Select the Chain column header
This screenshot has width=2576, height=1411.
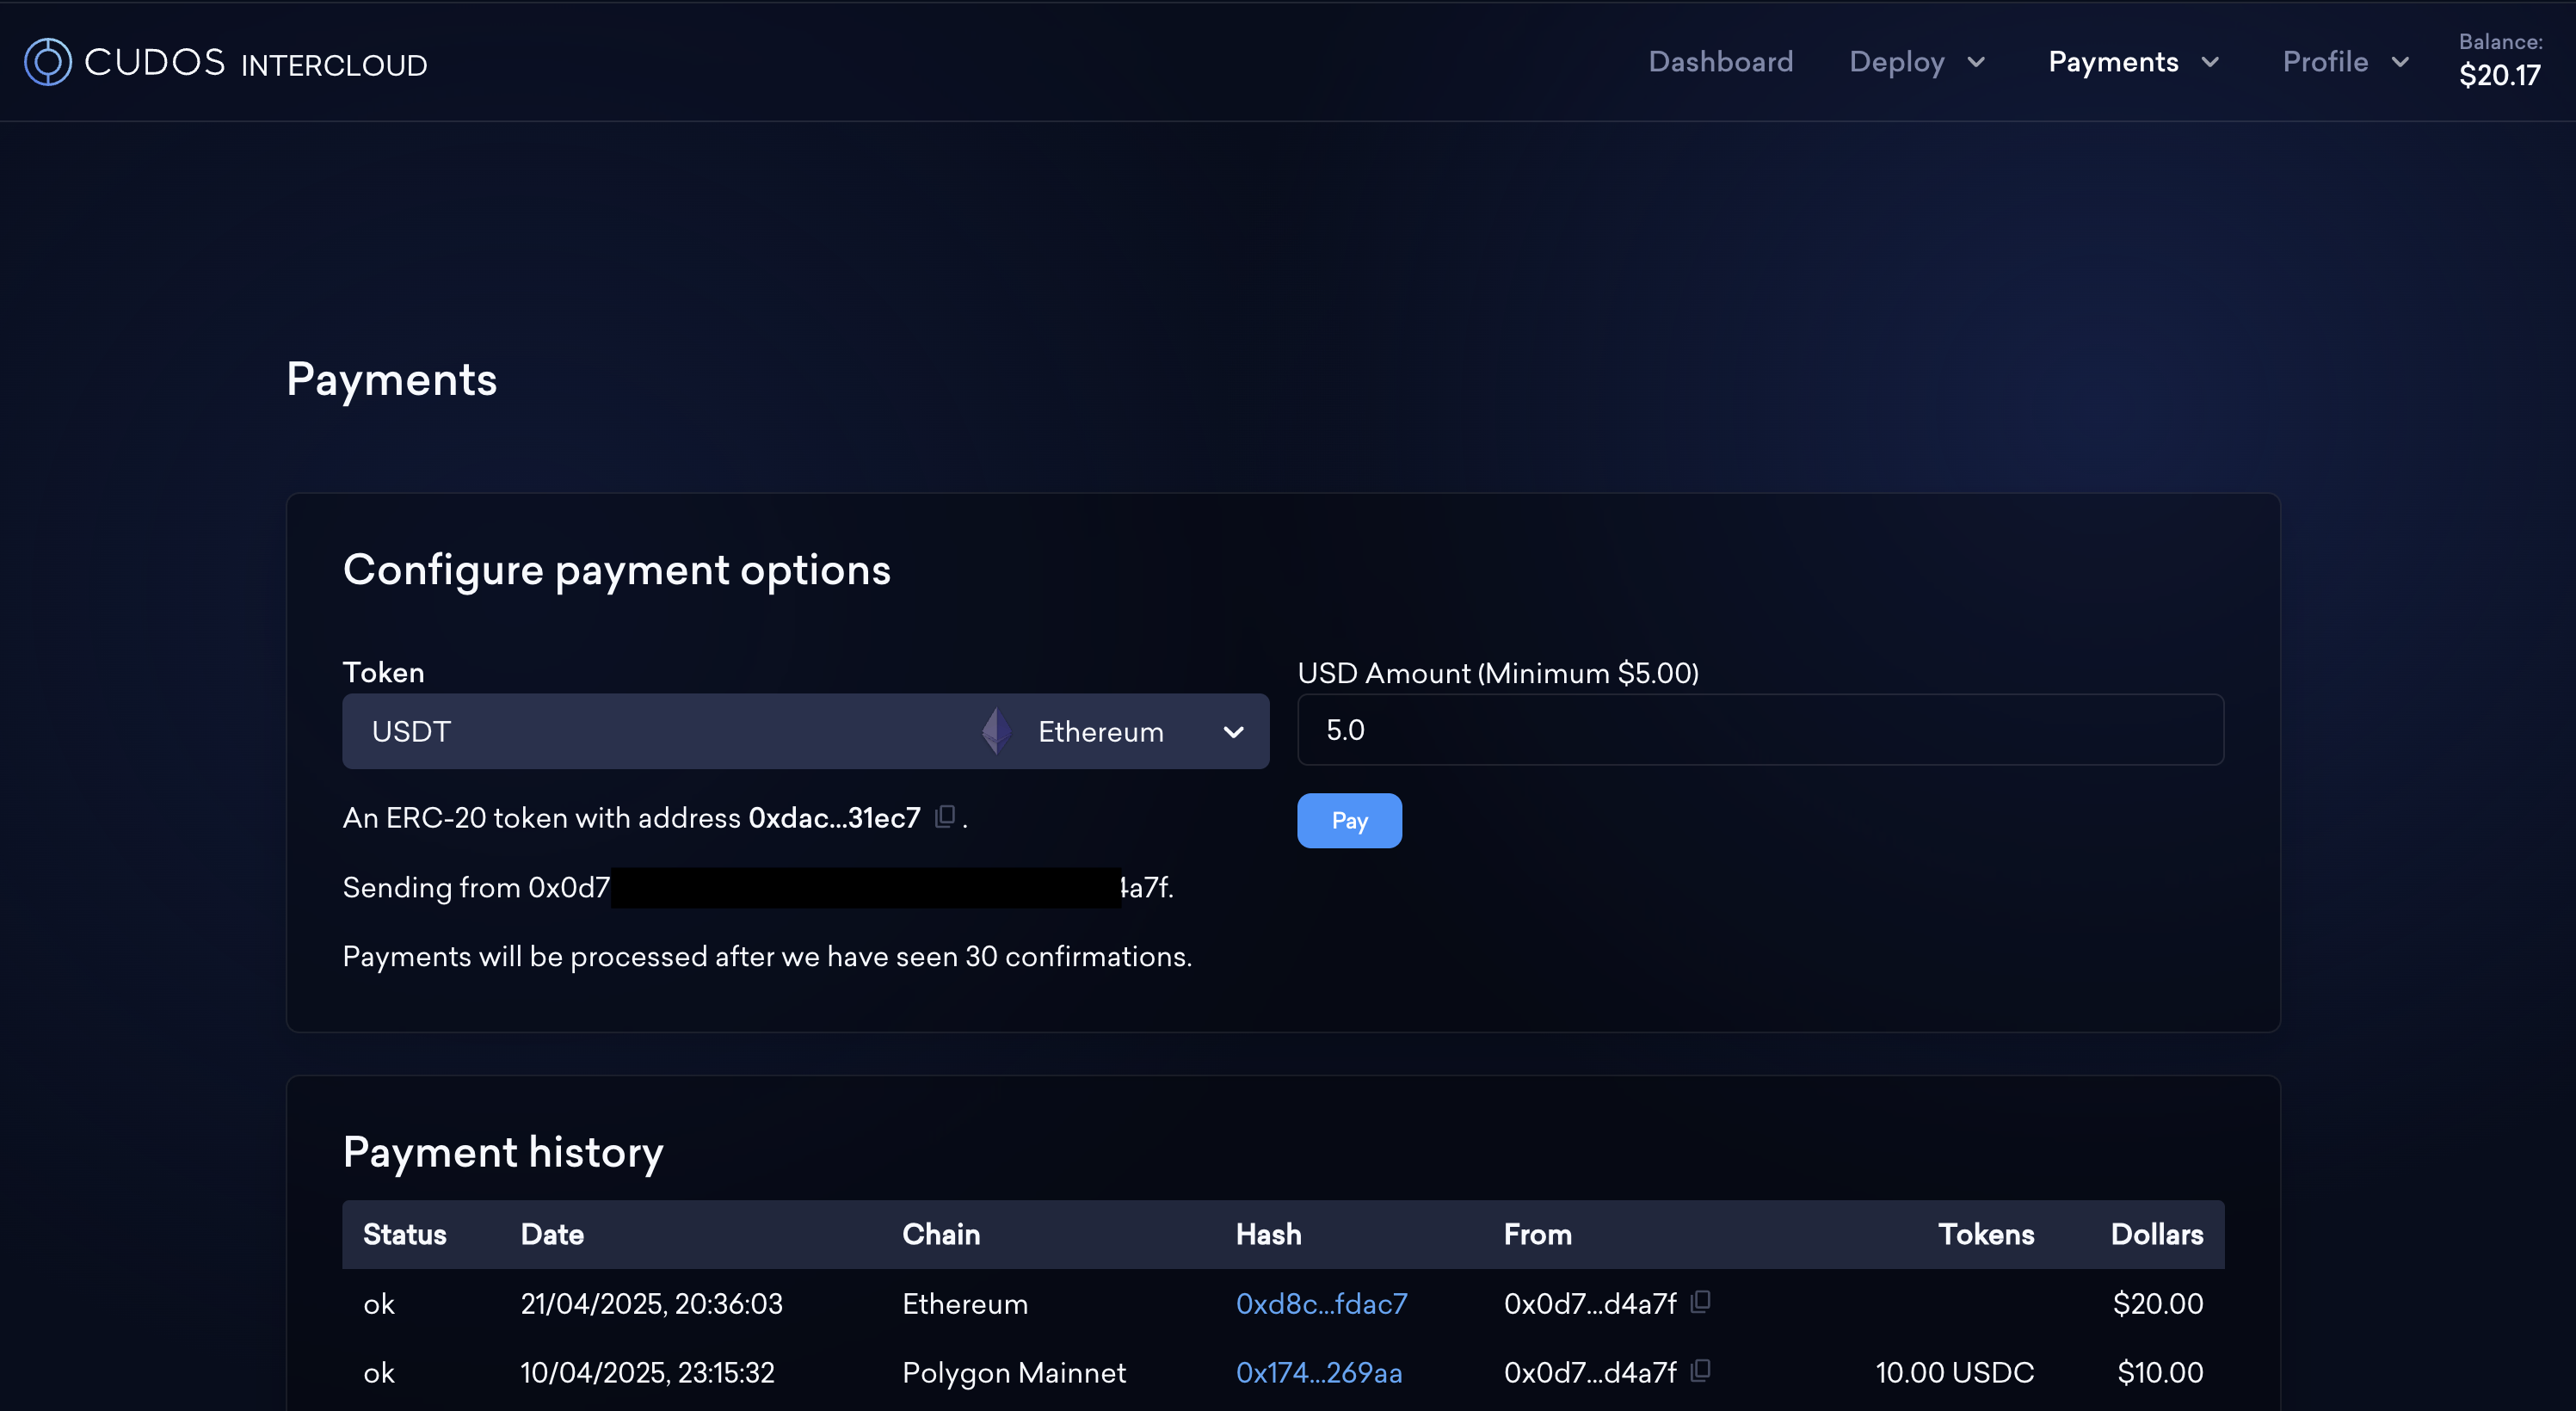941,1234
